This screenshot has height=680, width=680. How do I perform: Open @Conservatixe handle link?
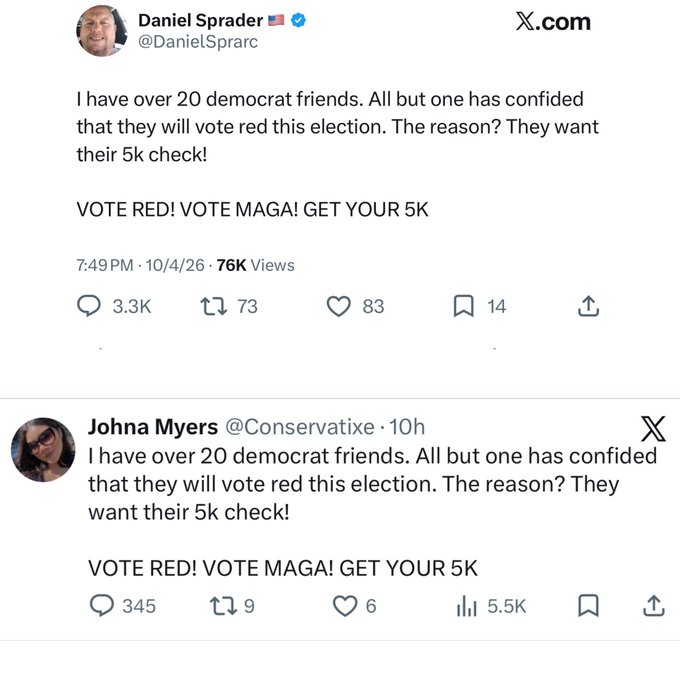[x=300, y=427]
